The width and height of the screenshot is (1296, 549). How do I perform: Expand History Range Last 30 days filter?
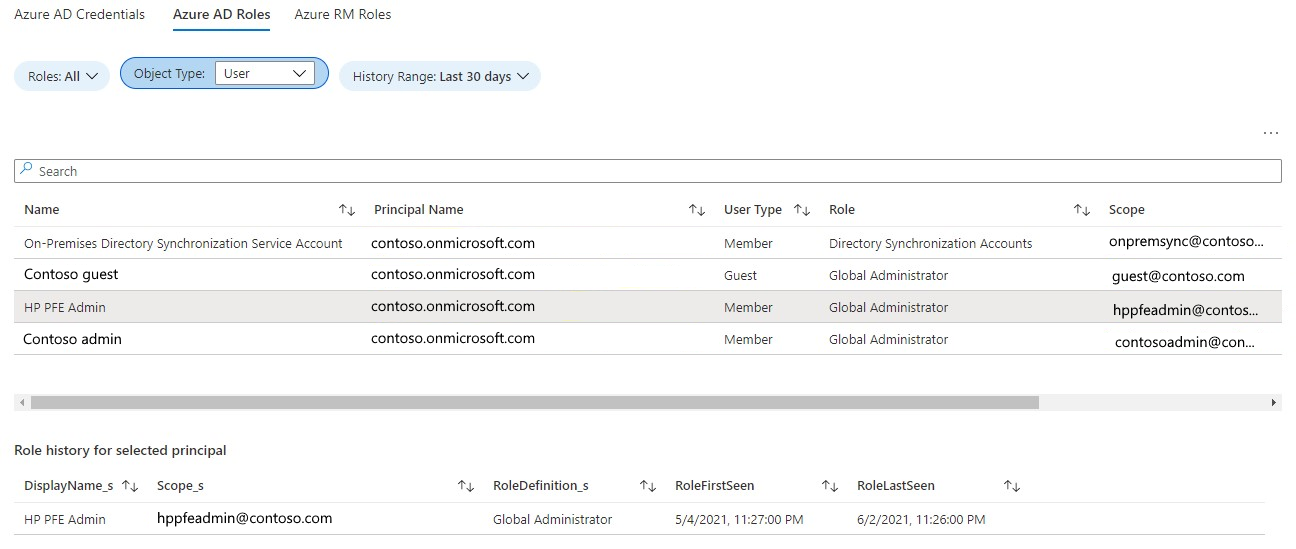[x=440, y=76]
